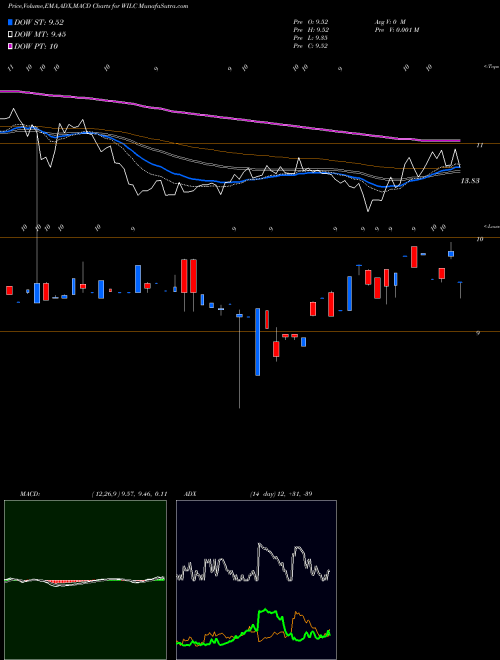Click the 13.83 price label
Screen dimensions: 500x660
tap(470, 181)
